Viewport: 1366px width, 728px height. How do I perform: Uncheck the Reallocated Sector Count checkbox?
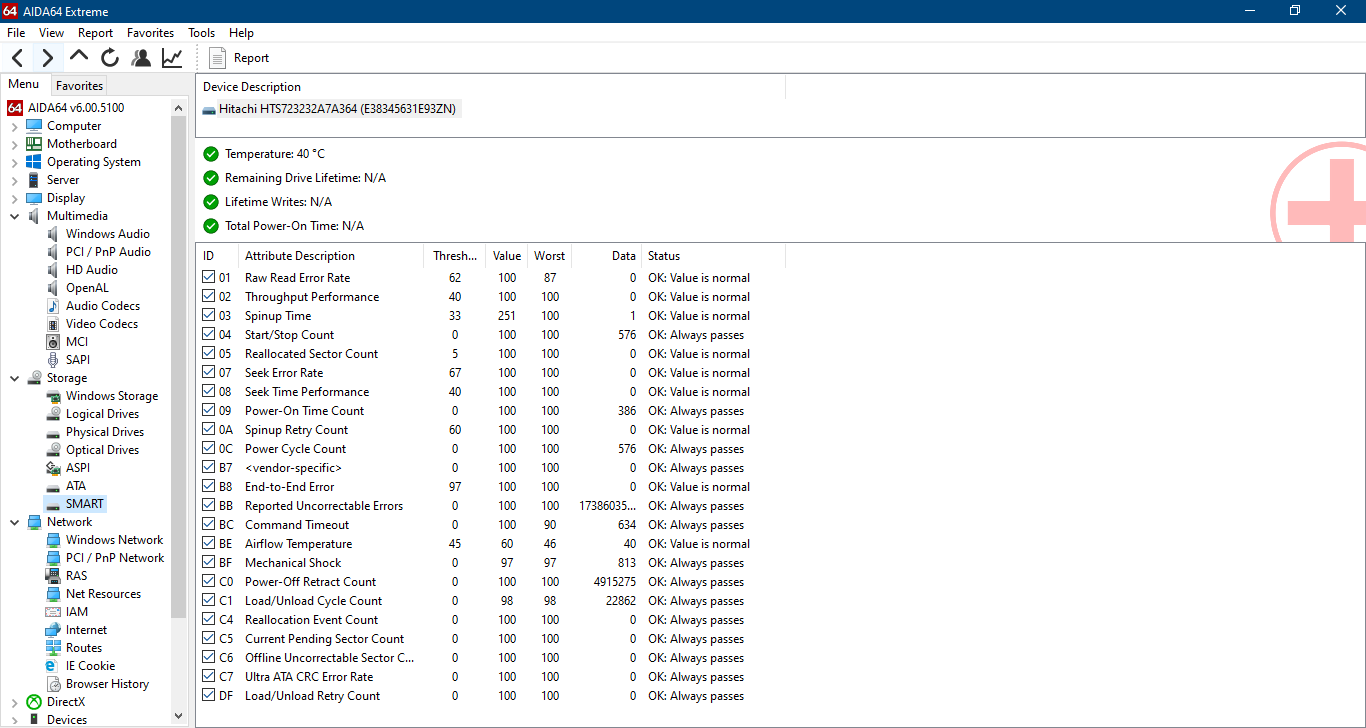[209, 353]
